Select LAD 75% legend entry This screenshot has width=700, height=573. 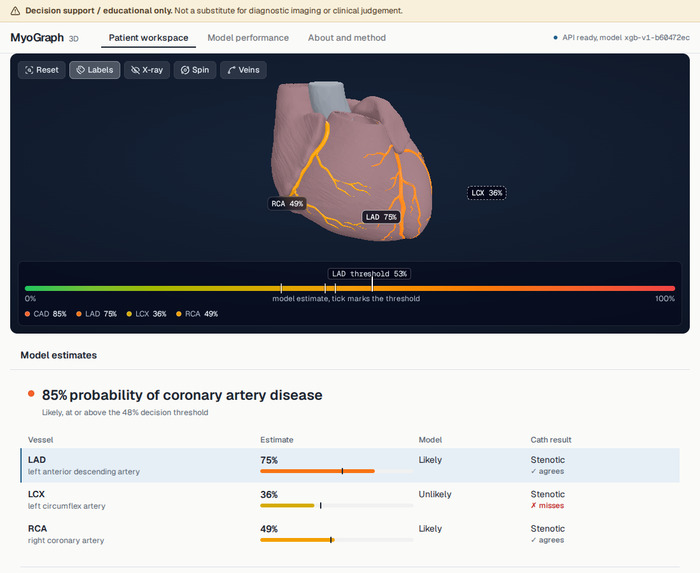pyautogui.click(x=96, y=314)
